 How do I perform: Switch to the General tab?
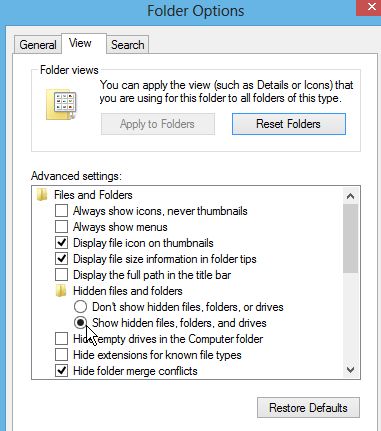38,45
